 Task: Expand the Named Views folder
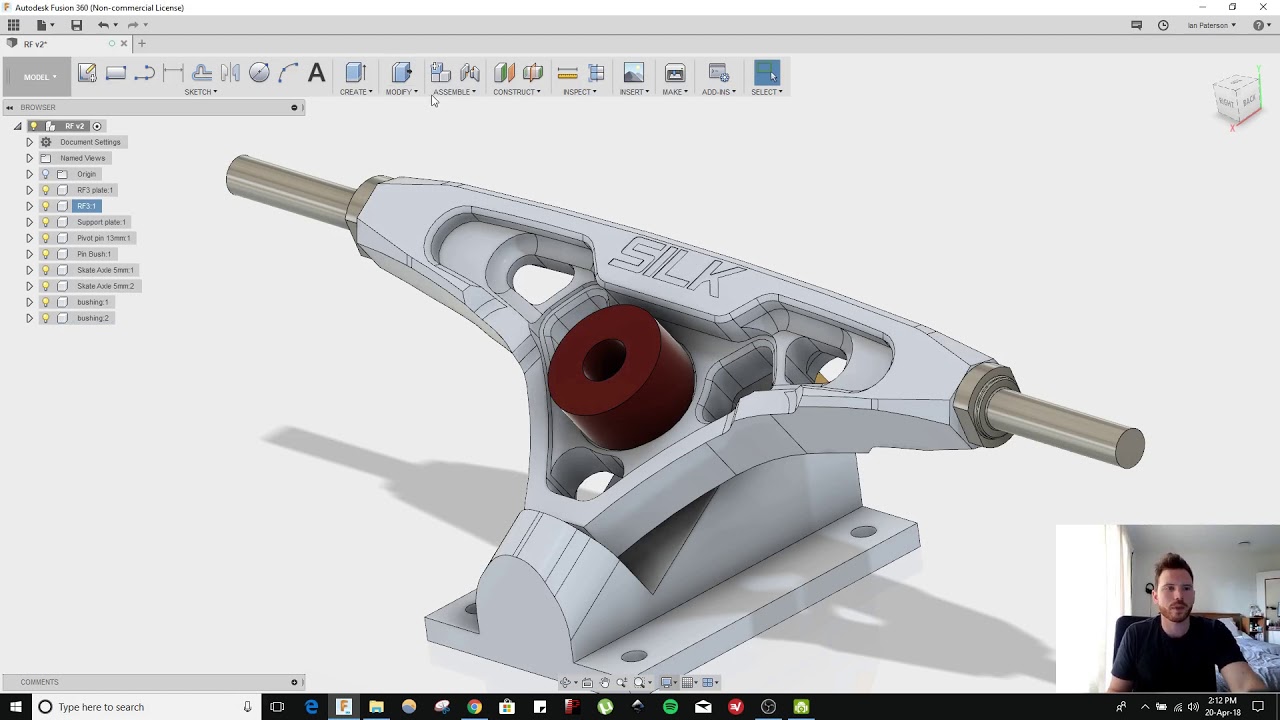[x=29, y=158]
